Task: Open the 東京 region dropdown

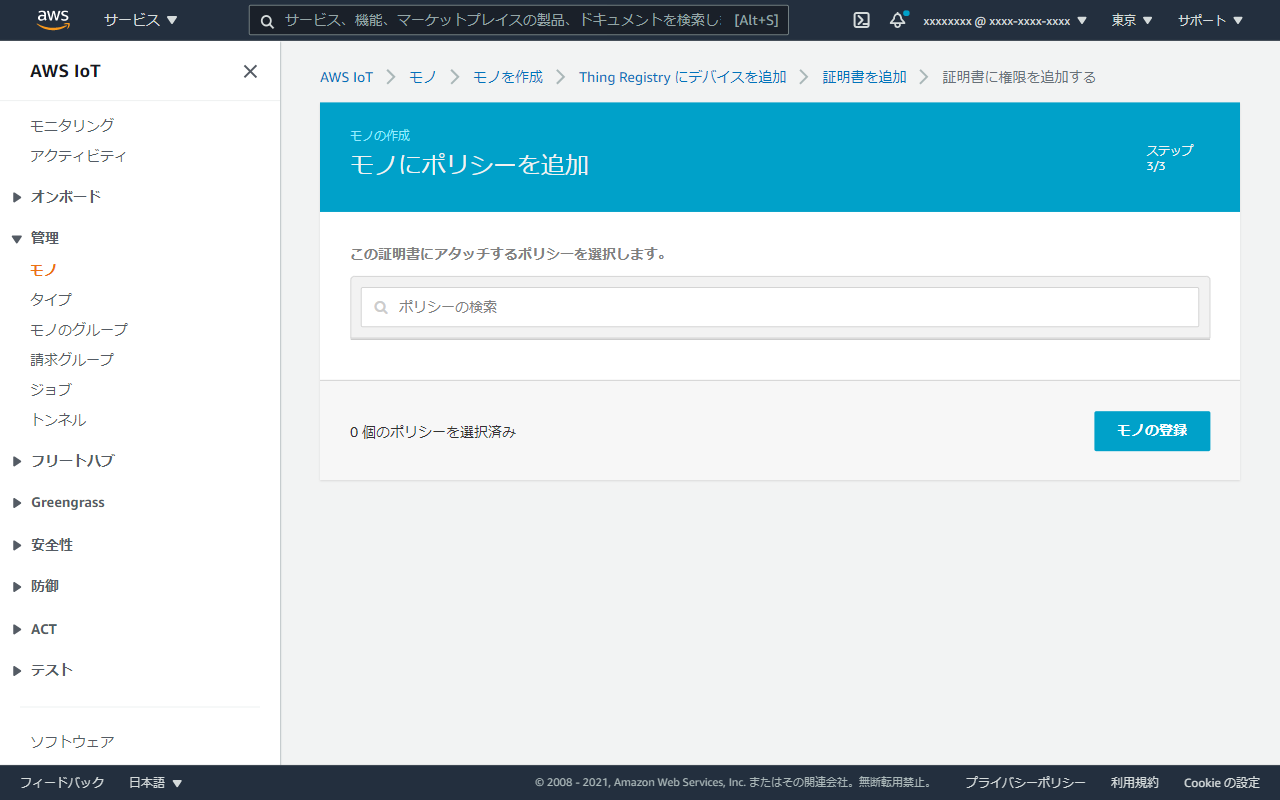Action: [1130, 19]
